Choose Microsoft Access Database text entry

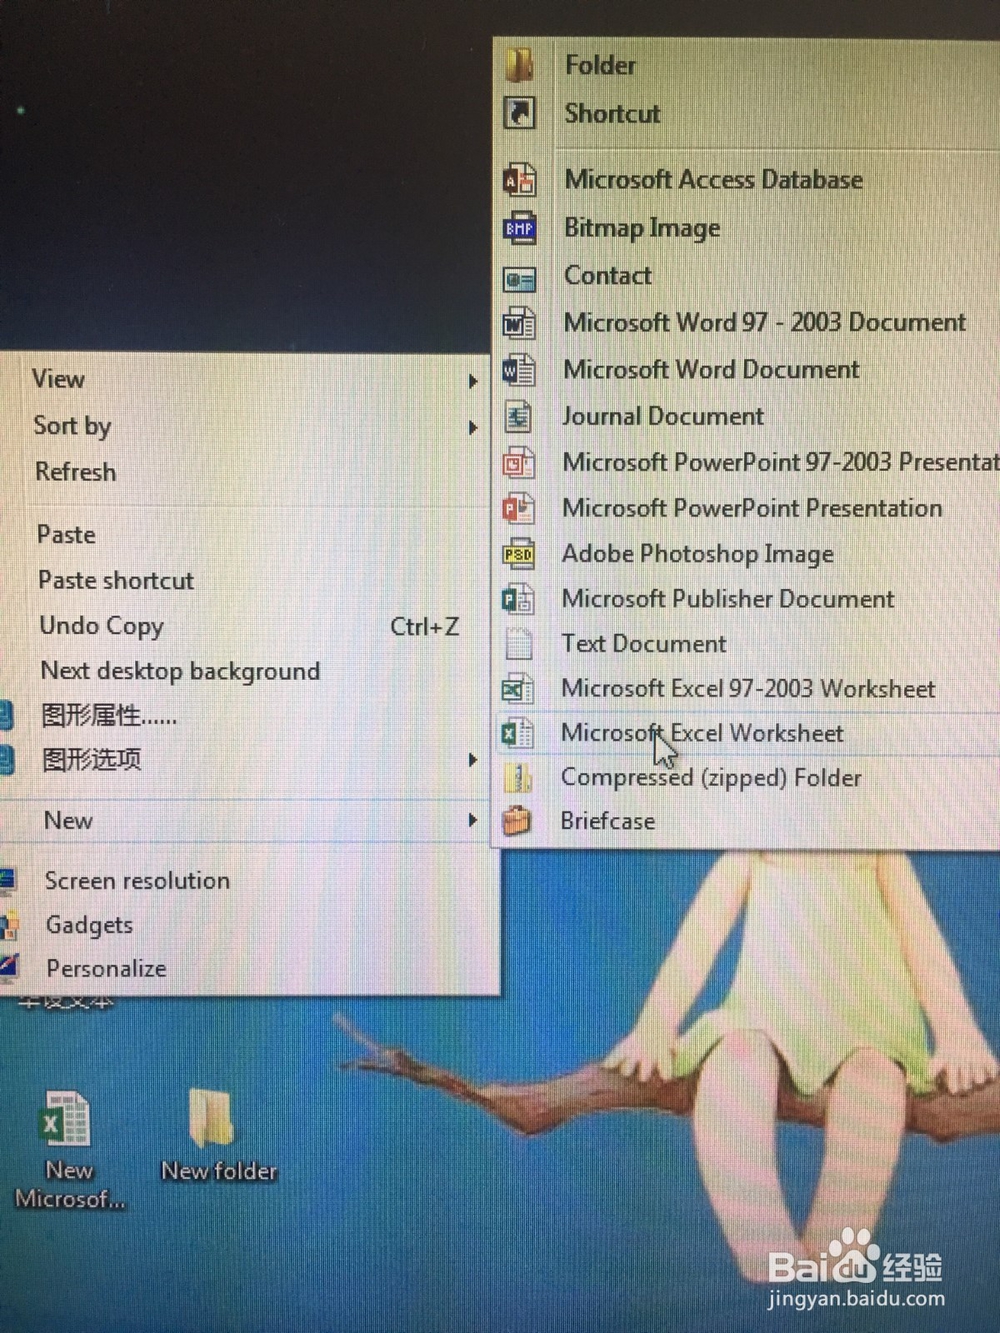click(x=714, y=180)
